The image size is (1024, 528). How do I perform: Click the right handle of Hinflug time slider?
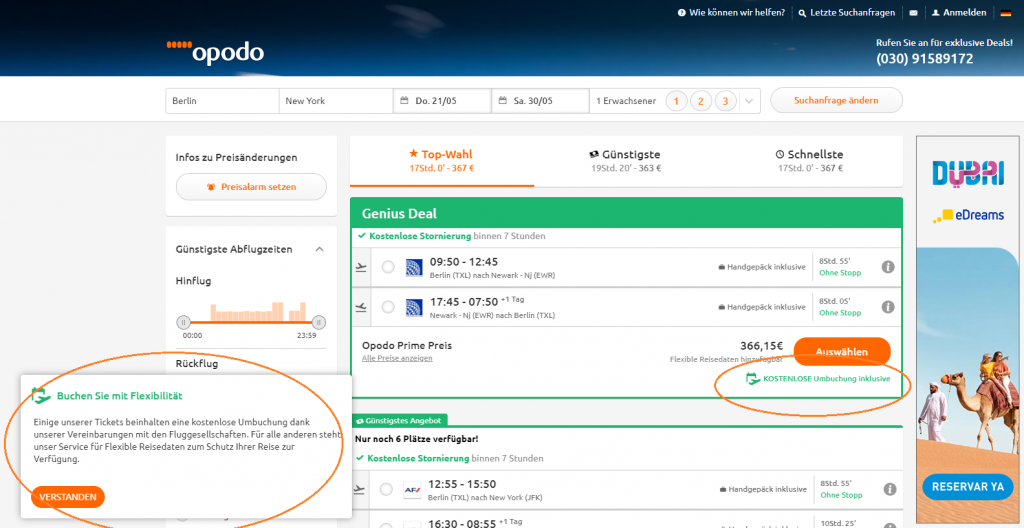tap(318, 322)
